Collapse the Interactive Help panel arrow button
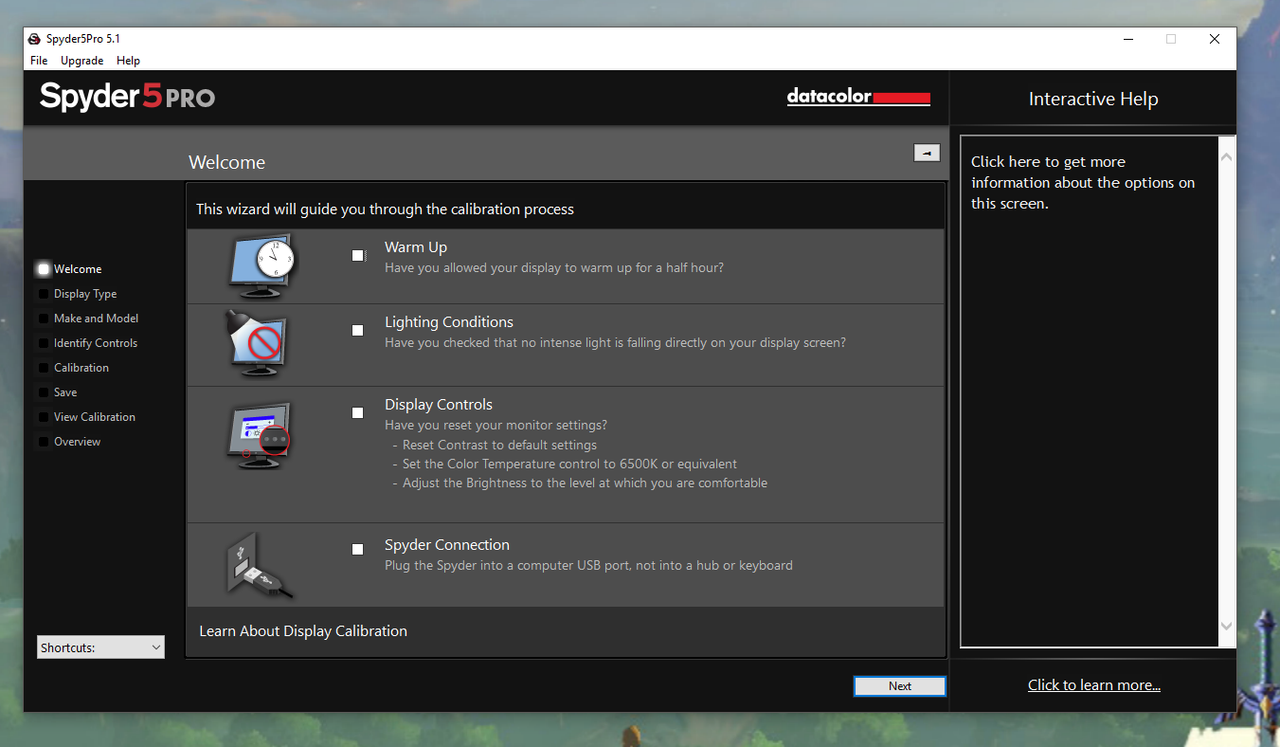1280x747 pixels. tap(927, 152)
